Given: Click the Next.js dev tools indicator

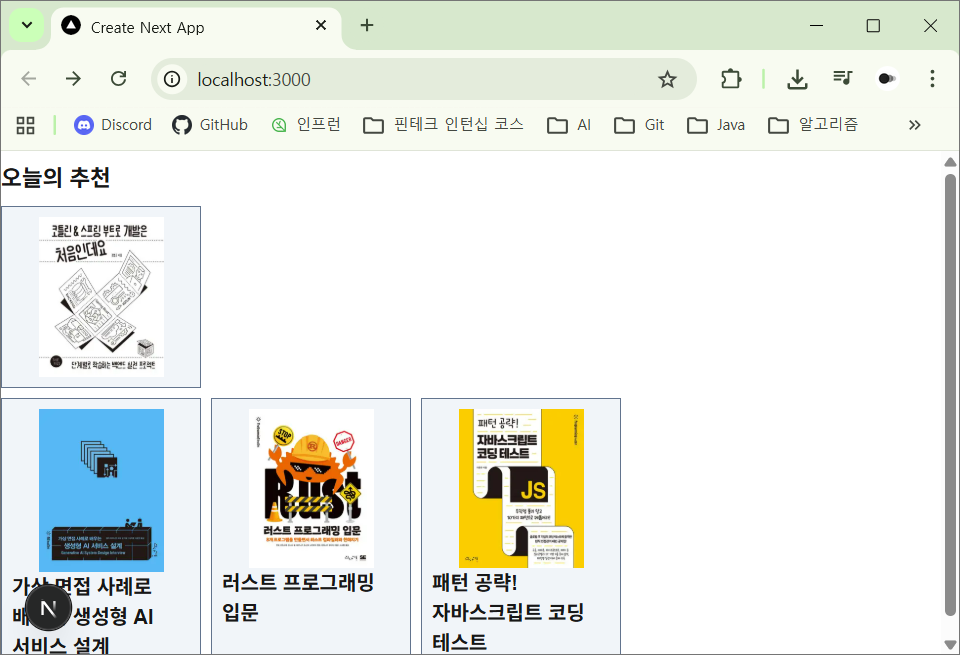Looking at the screenshot, I should coord(47,608).
